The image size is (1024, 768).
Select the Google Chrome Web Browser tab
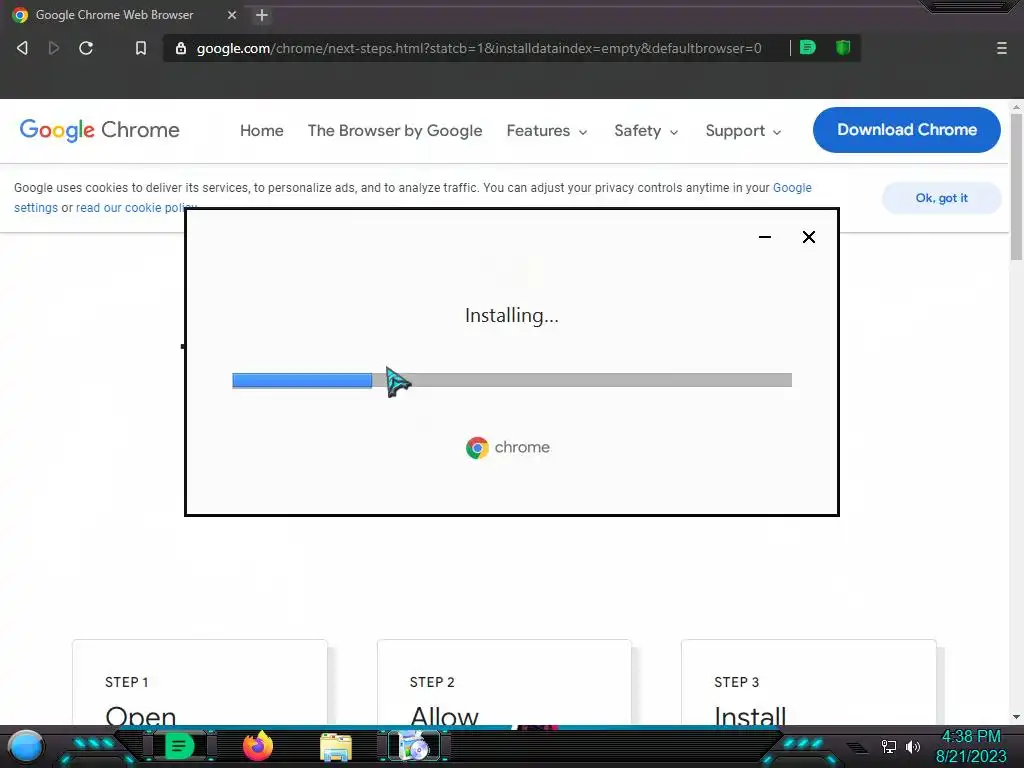click(124, 15)
